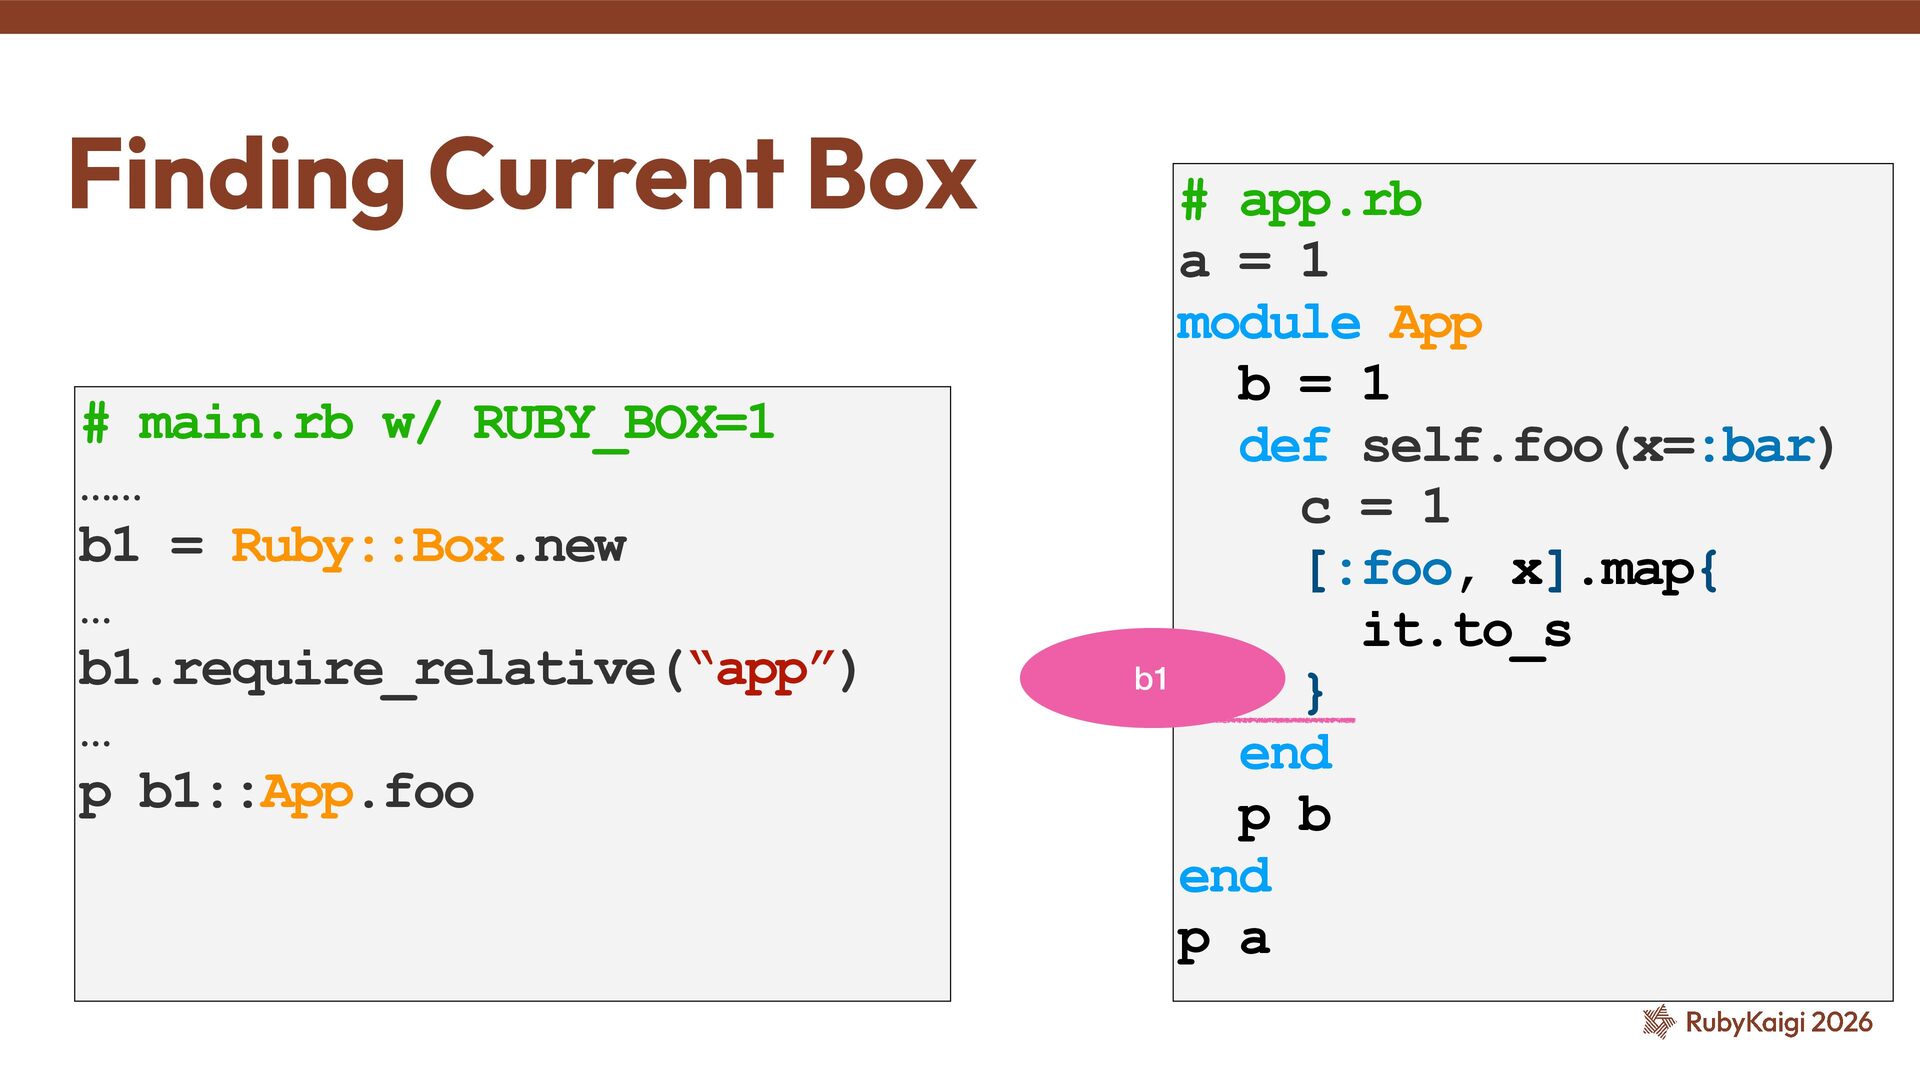Click the 'c = 1' assignment line
Screen dimensions: 1920x1080
pyautogui.click(x=1374, y=507)
